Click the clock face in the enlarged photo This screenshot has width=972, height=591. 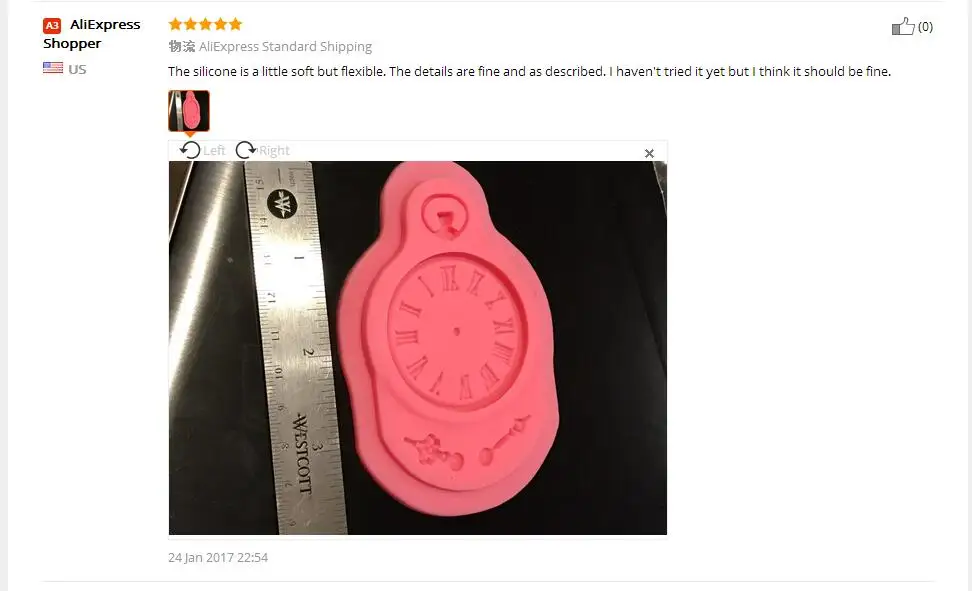[x=457, y=331]
